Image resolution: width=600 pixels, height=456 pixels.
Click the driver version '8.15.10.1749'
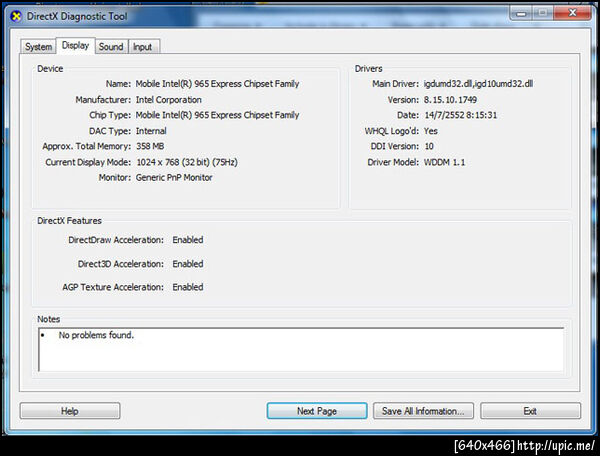[x=450, y=100]
